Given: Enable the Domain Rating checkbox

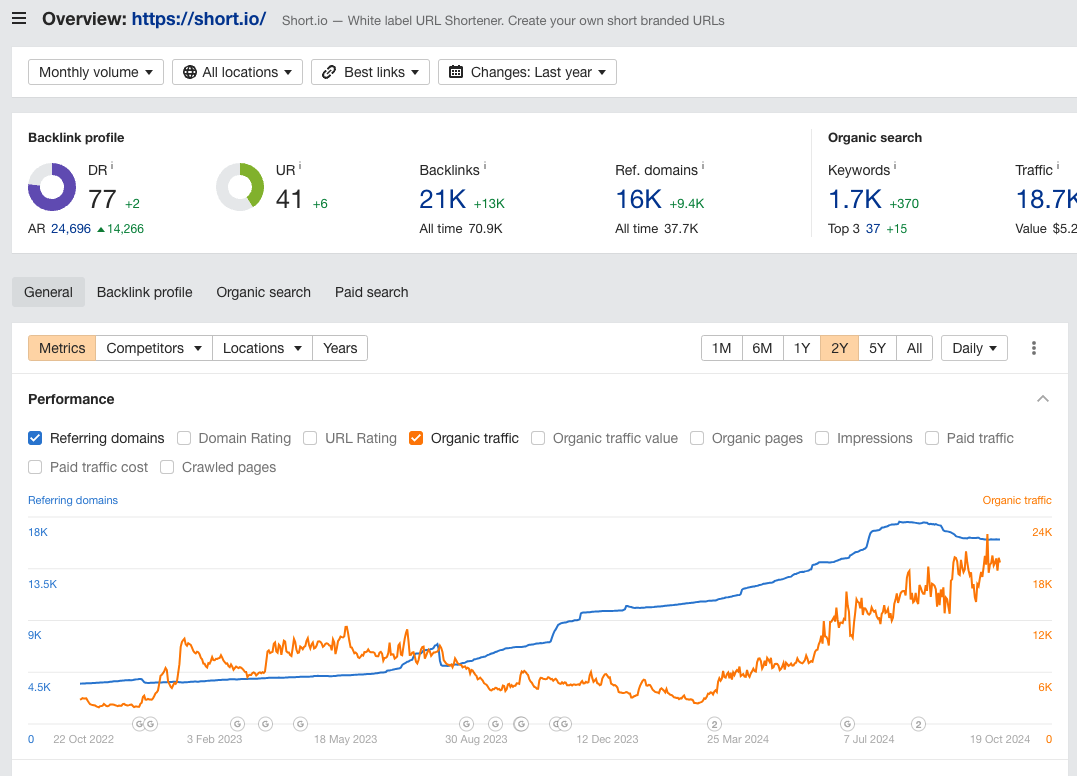Looking at the screenshot, I should (x=184, y=438).
